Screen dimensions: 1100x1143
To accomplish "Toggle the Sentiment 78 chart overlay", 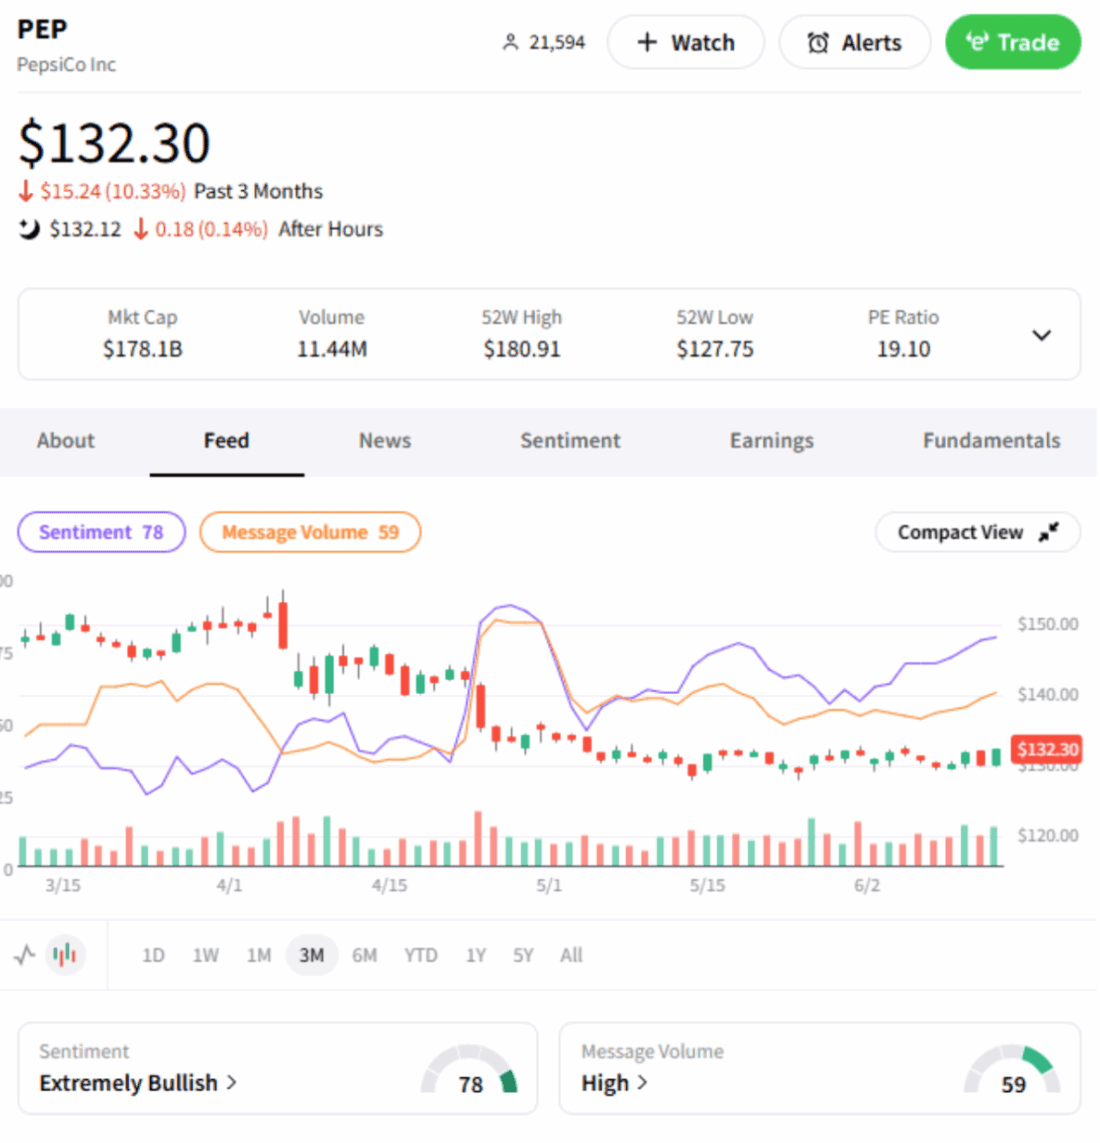I will (101, 532).
